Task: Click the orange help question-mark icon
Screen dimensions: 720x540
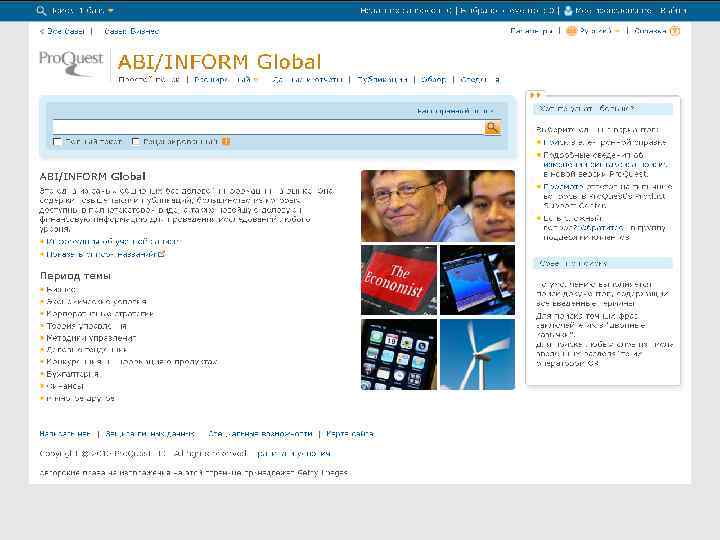Action: (675, 31)
